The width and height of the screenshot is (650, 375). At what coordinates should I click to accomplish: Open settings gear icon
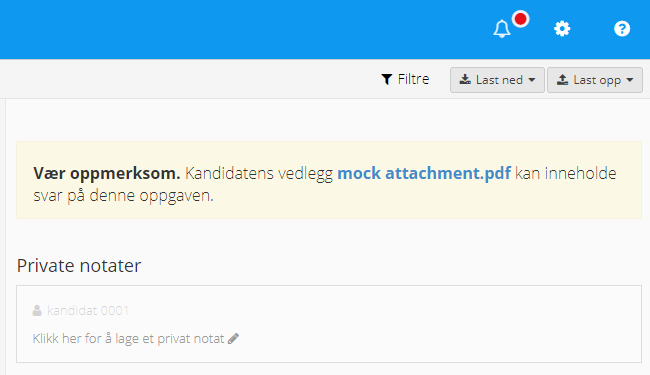tap(562, 29)
